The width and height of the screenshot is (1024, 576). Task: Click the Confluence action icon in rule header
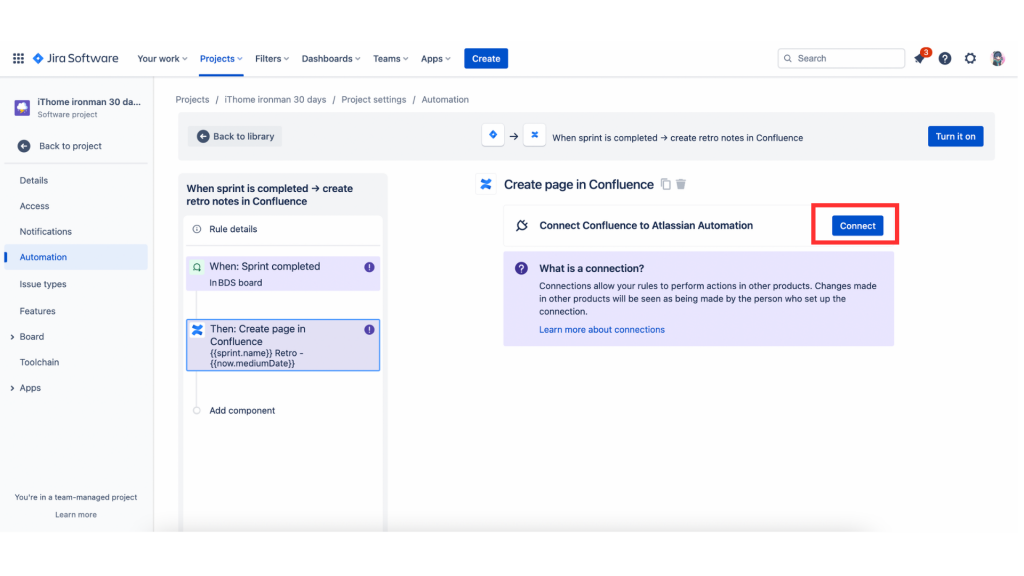pyautogui.click(x=534, y=135)
